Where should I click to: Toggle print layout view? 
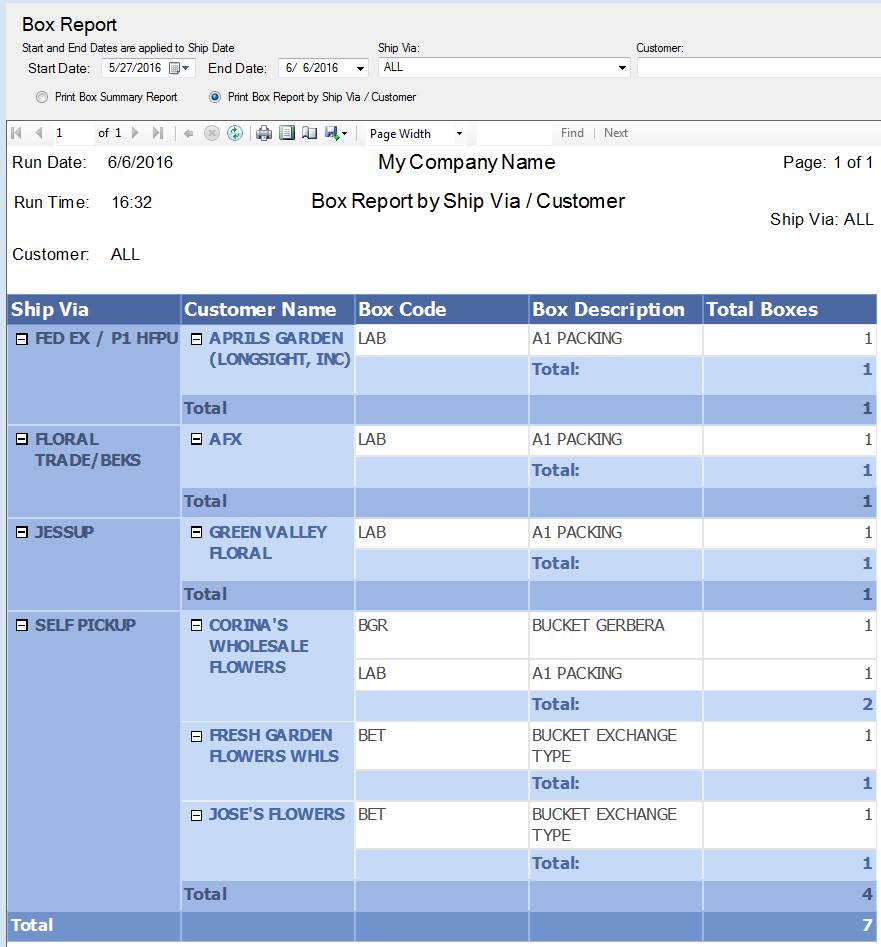(287, 133)
